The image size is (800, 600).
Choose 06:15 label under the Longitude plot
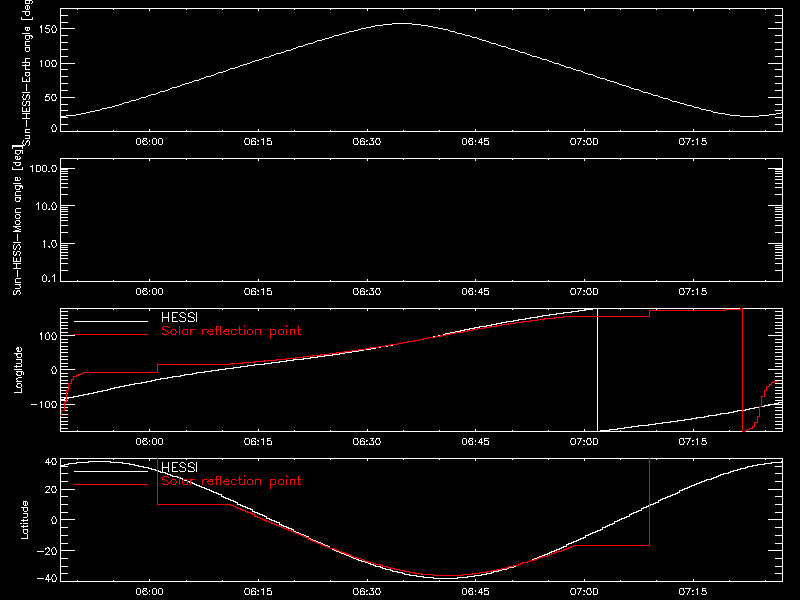[258, 442]
